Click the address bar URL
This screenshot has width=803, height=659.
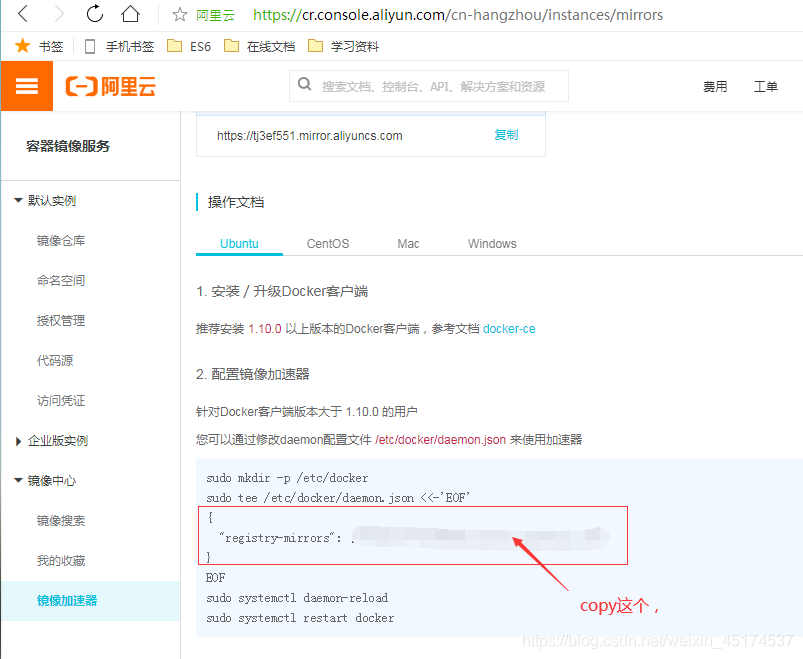click(x=458, y=15)
